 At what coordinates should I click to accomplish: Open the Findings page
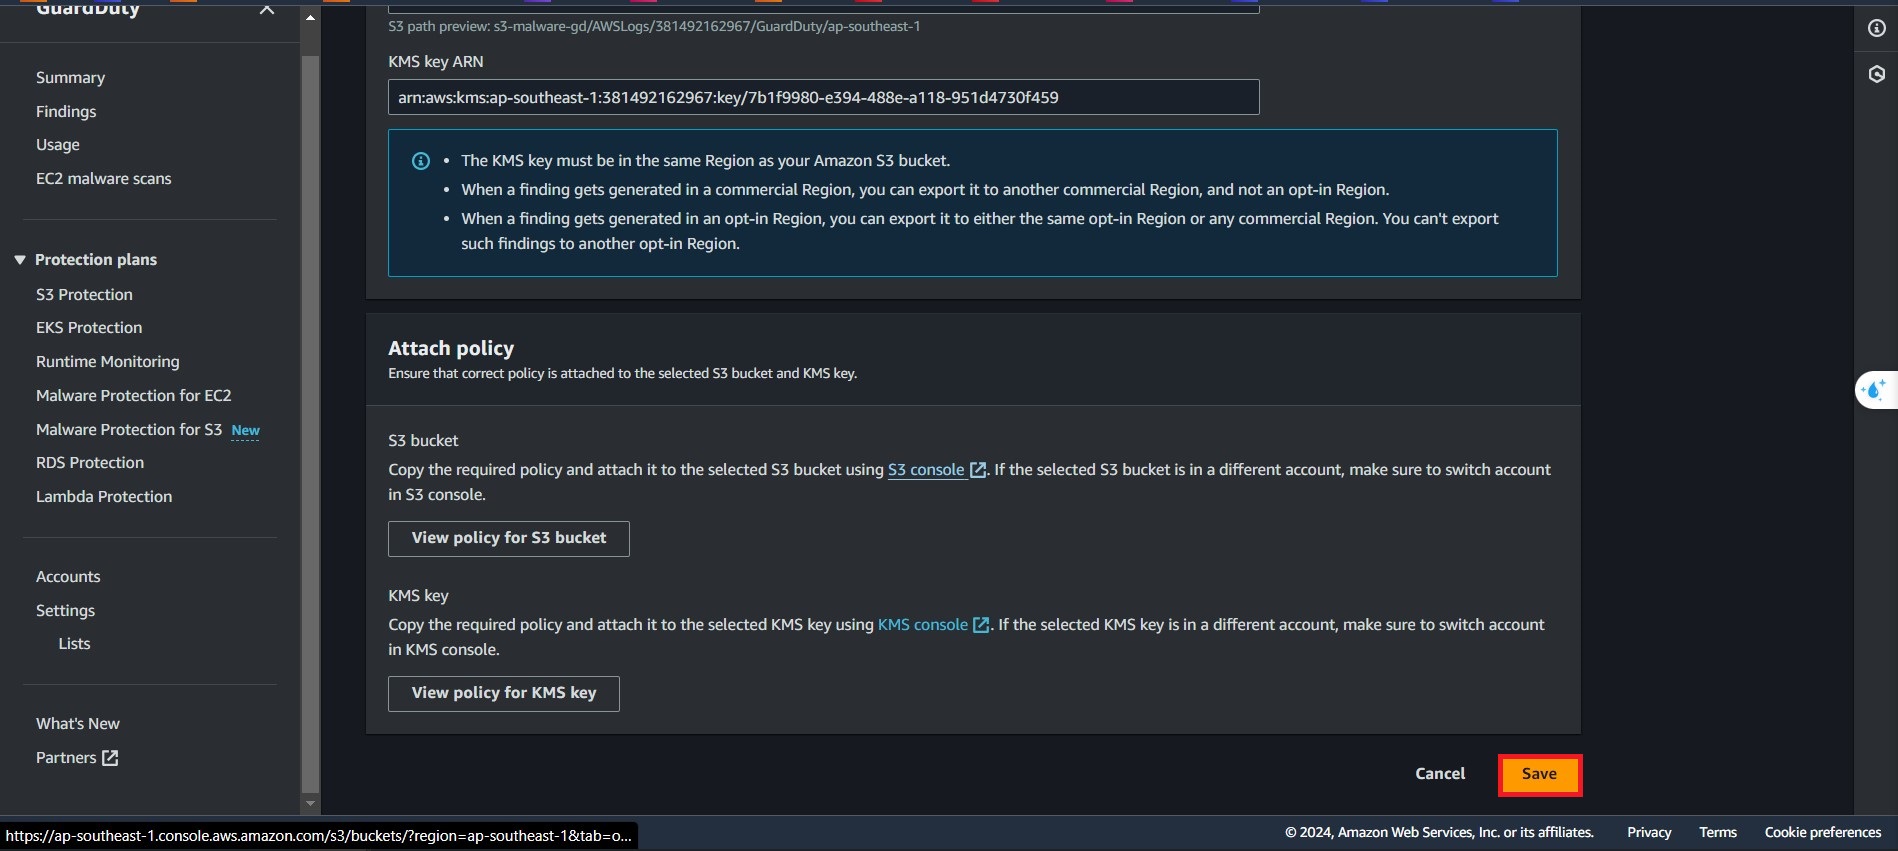[x=66, y=111]
